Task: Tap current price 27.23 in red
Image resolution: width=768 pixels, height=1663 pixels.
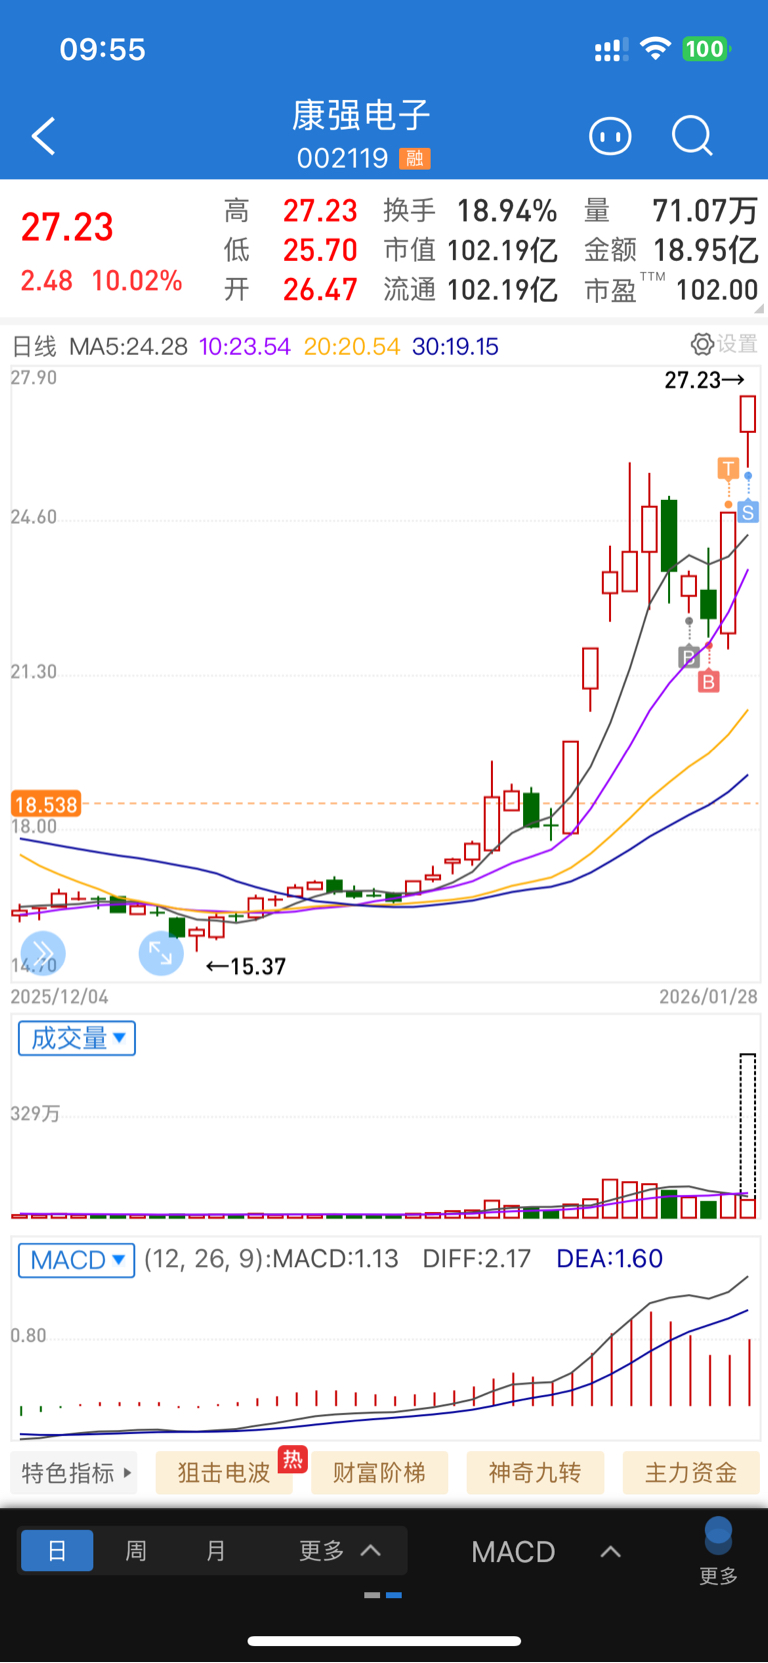Action: point(67,227)
